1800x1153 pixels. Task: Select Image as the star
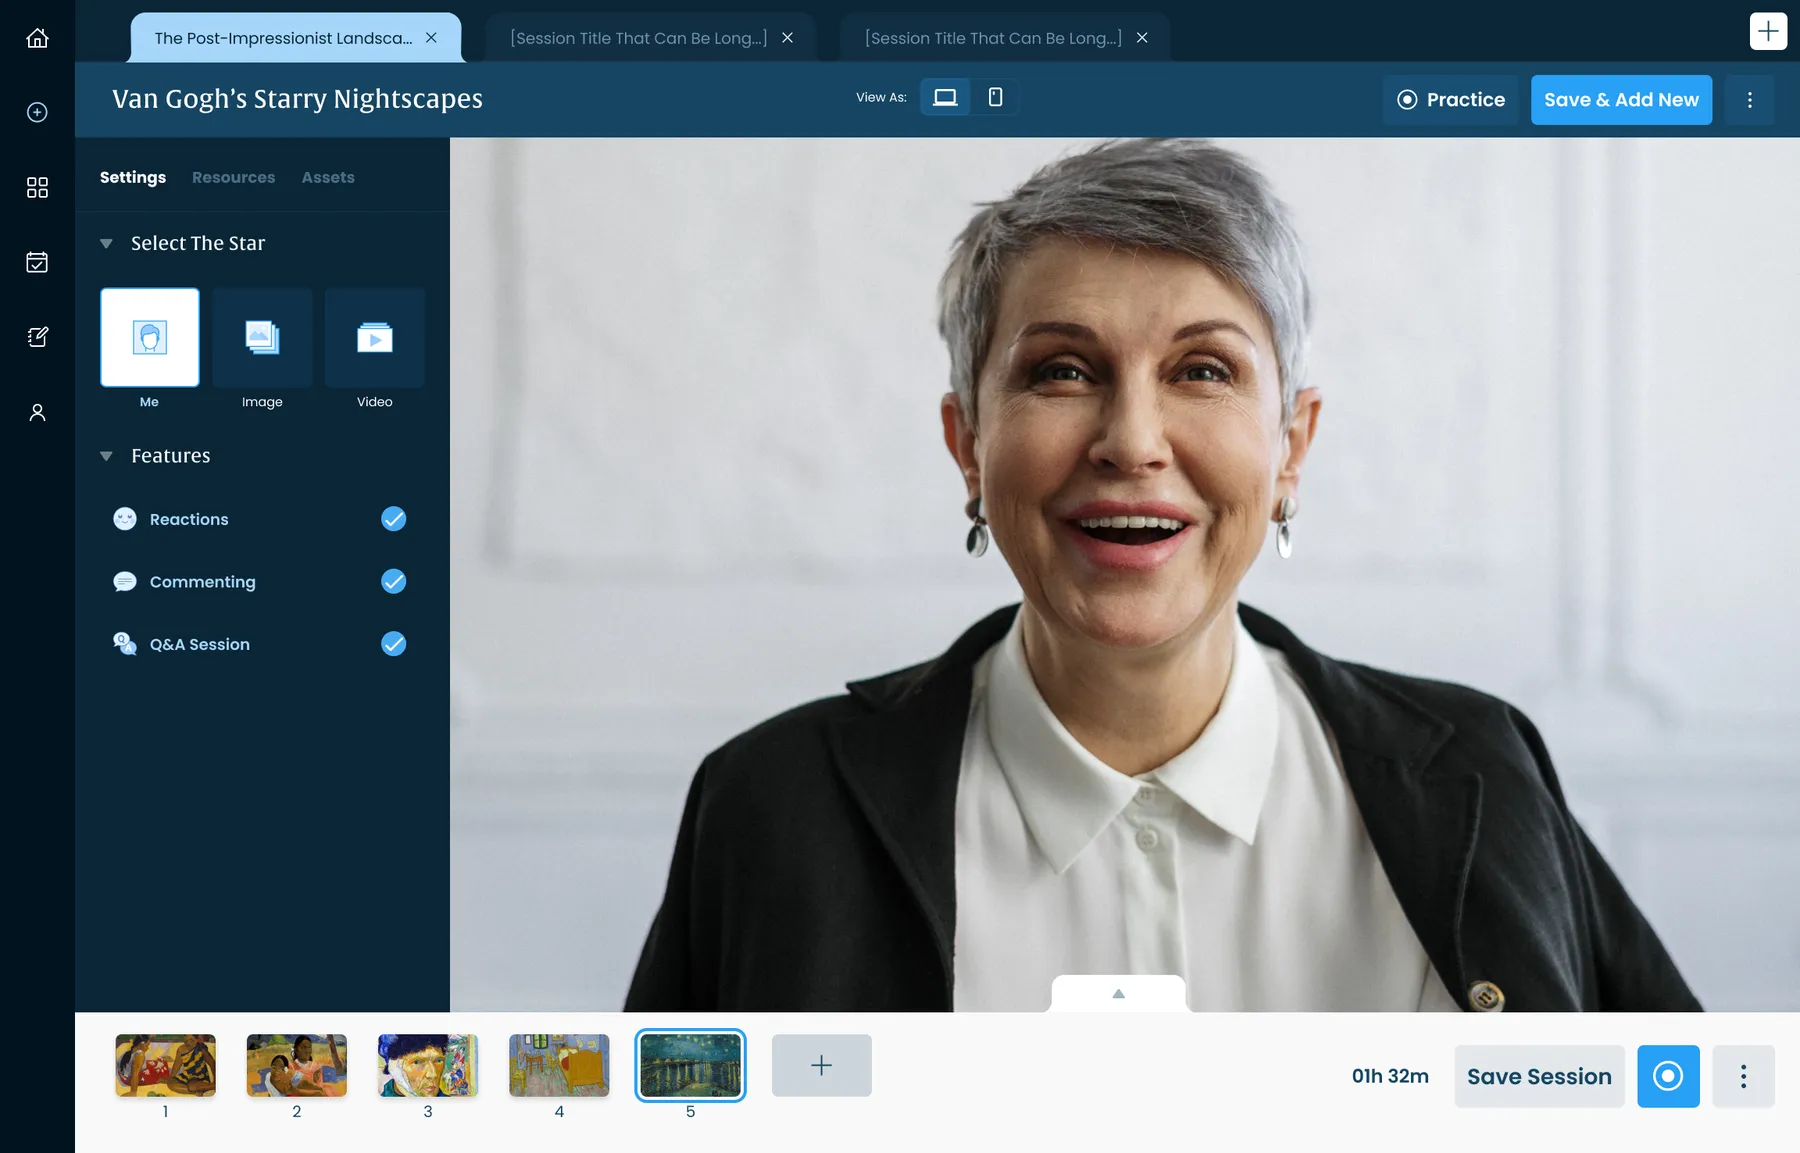(x=262, y=337)
